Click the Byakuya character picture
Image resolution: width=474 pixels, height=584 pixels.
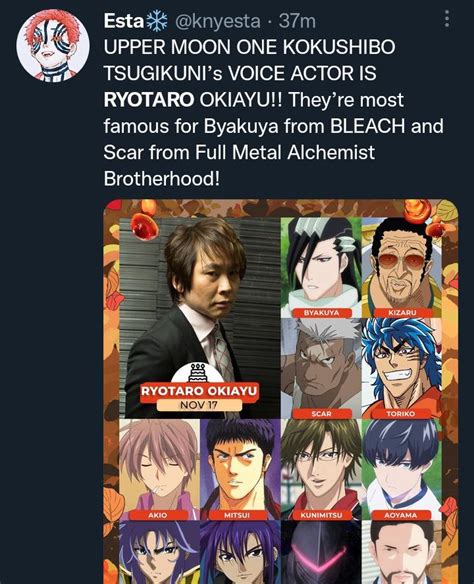321,267
